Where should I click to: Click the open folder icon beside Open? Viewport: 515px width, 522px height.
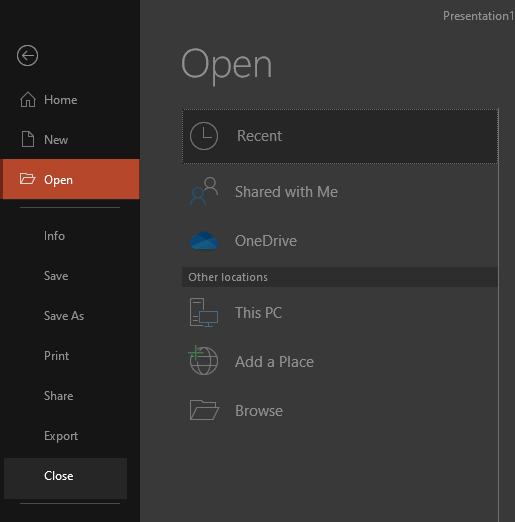[27, 179]
